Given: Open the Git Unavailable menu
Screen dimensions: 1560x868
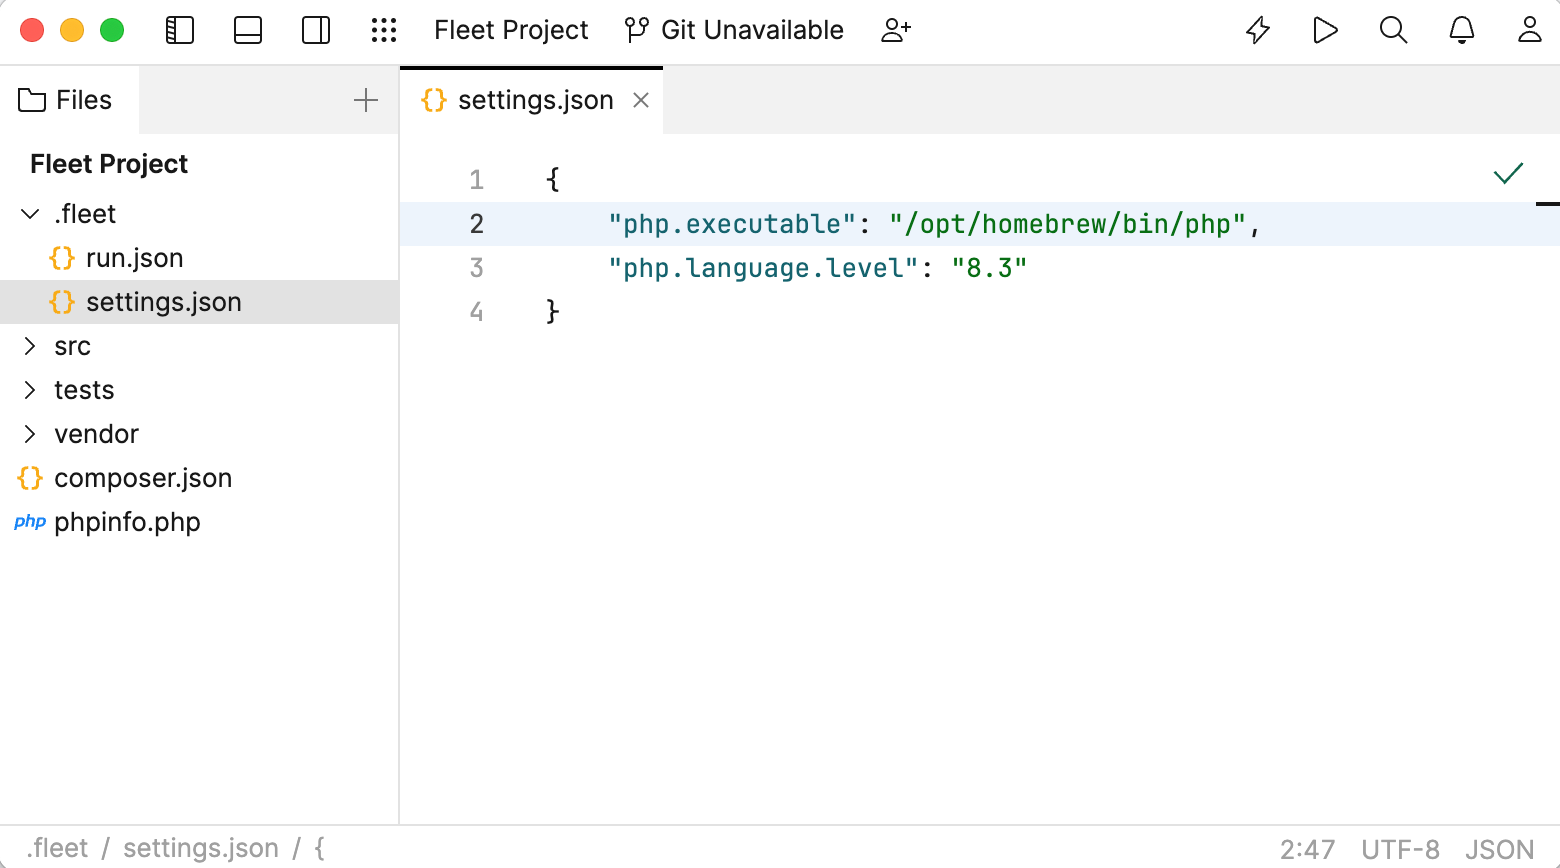Looking at the screenshot, I should coord(735,30).
